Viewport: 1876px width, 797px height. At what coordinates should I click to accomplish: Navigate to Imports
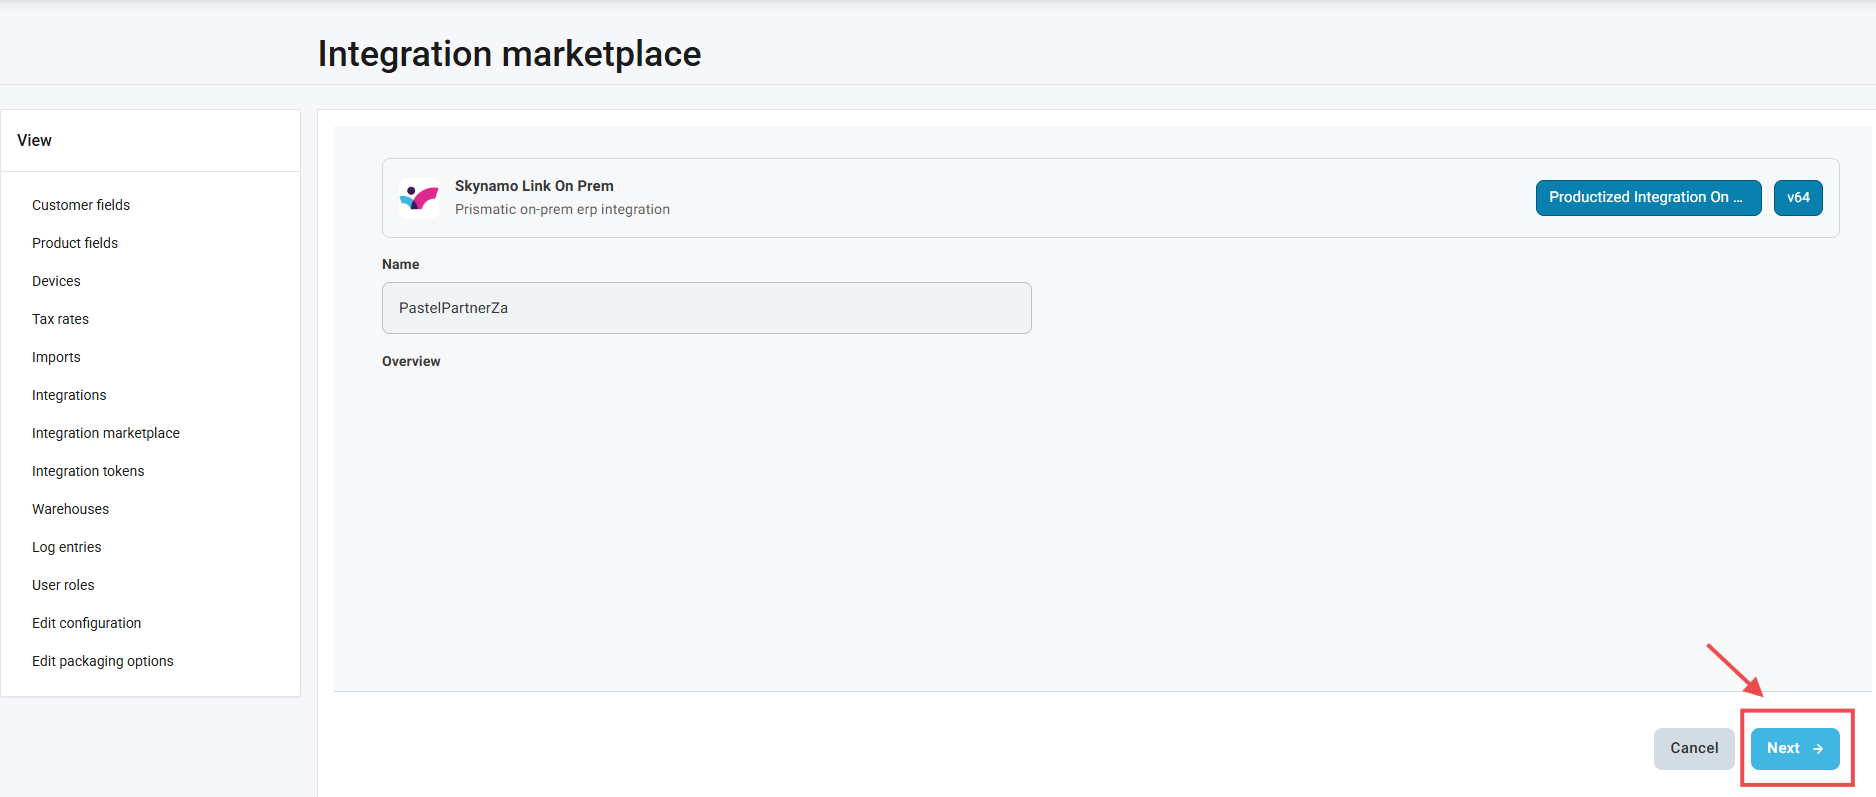(x=56, y=357)
